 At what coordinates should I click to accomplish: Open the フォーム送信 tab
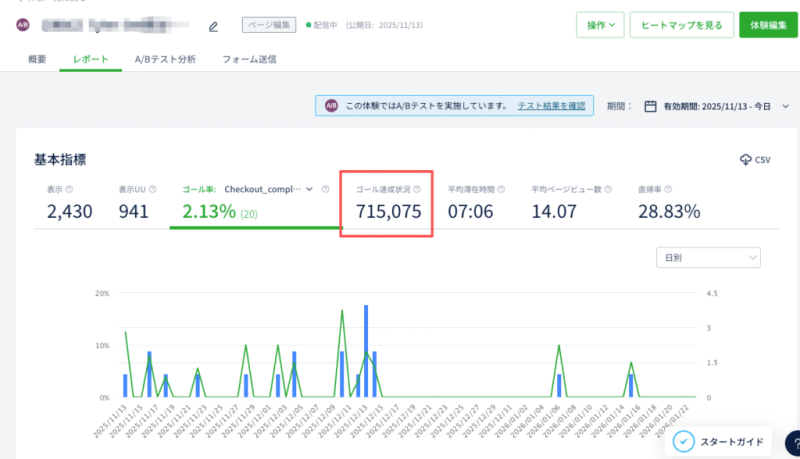coord(249,60)
